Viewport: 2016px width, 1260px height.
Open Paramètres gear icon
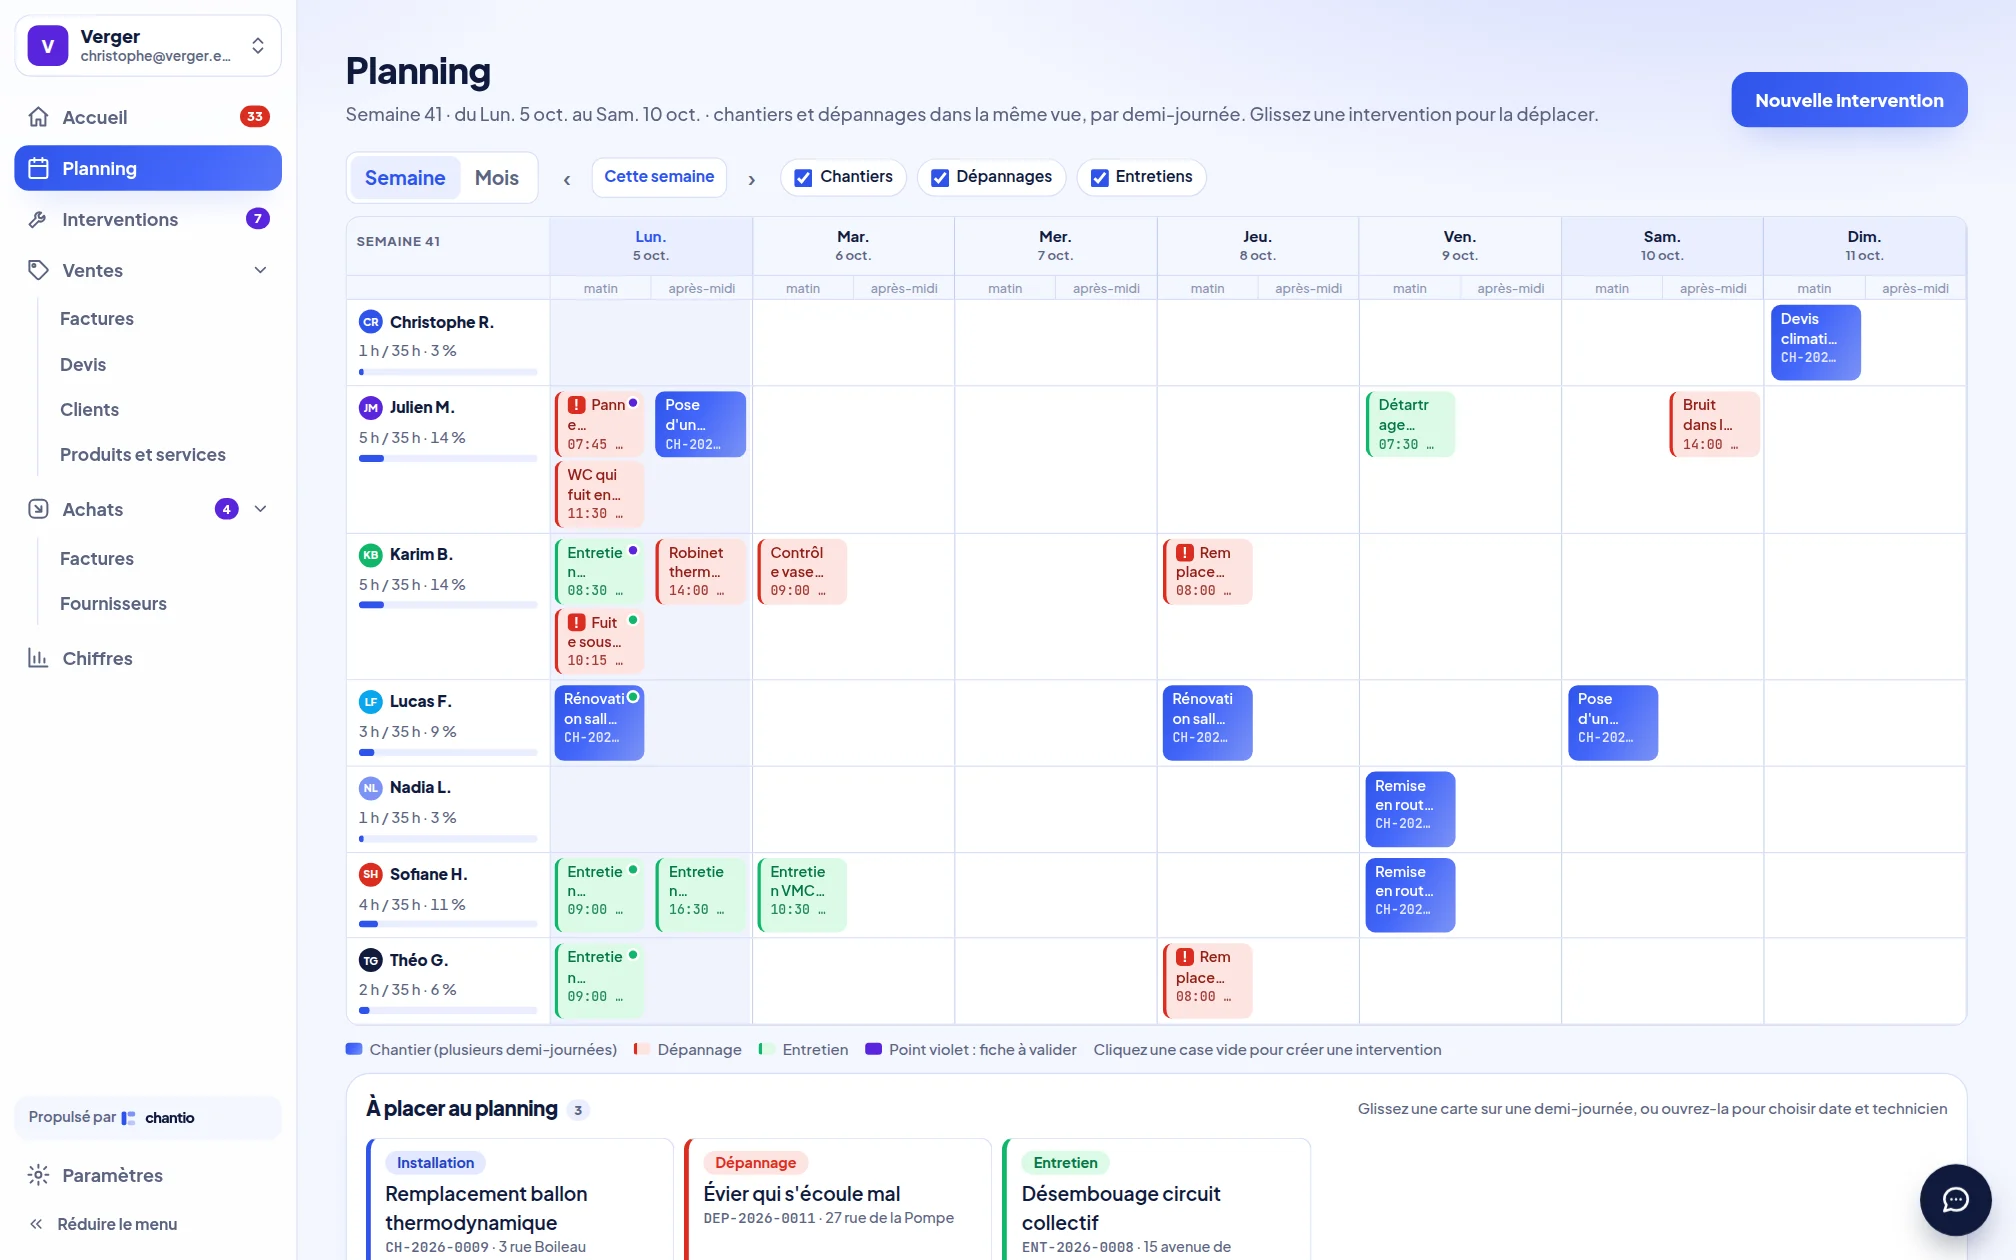coord(38,1175)
